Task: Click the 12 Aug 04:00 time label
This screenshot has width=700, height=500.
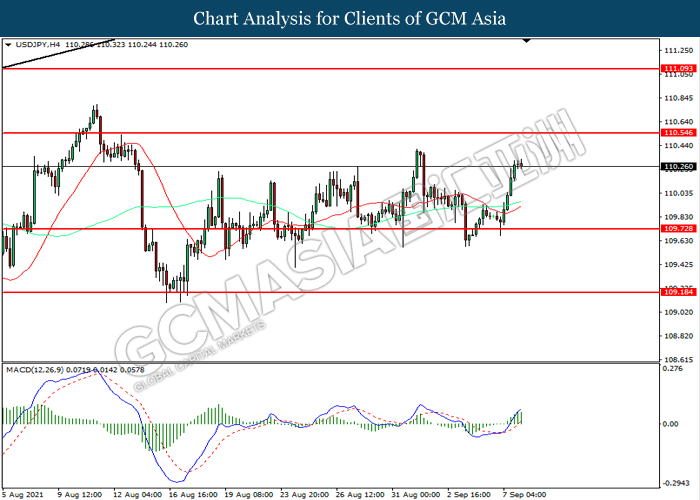Action: pyautogui.click(x=137, y=495)
